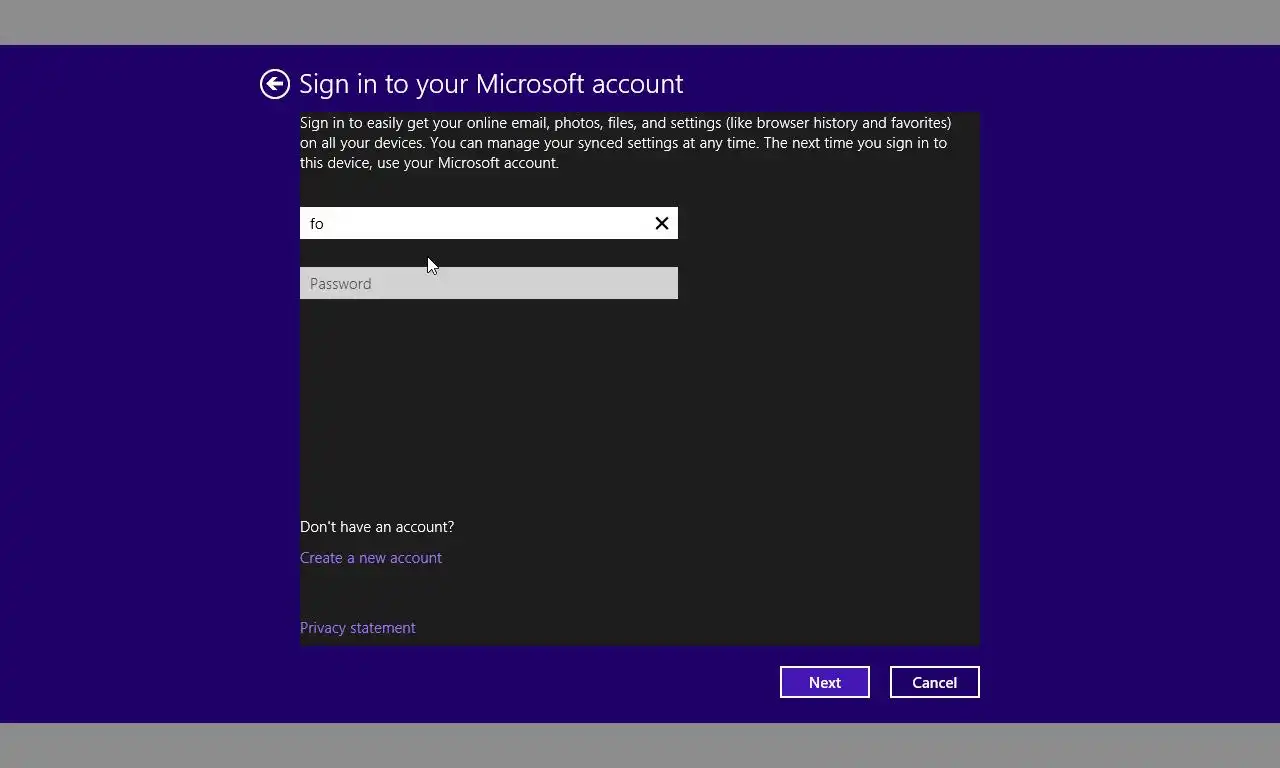
Task: Open the Create a new account link
Action: coord(371,558)
